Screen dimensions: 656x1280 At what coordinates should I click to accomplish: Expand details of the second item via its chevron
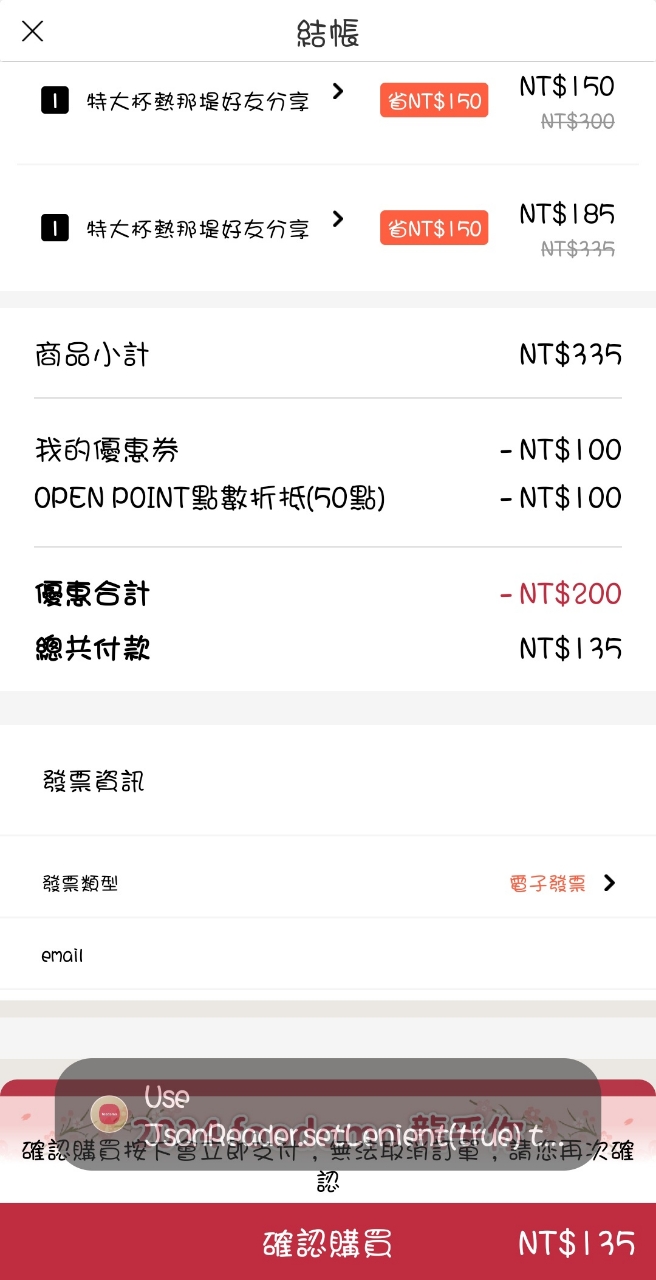[338, 219]
